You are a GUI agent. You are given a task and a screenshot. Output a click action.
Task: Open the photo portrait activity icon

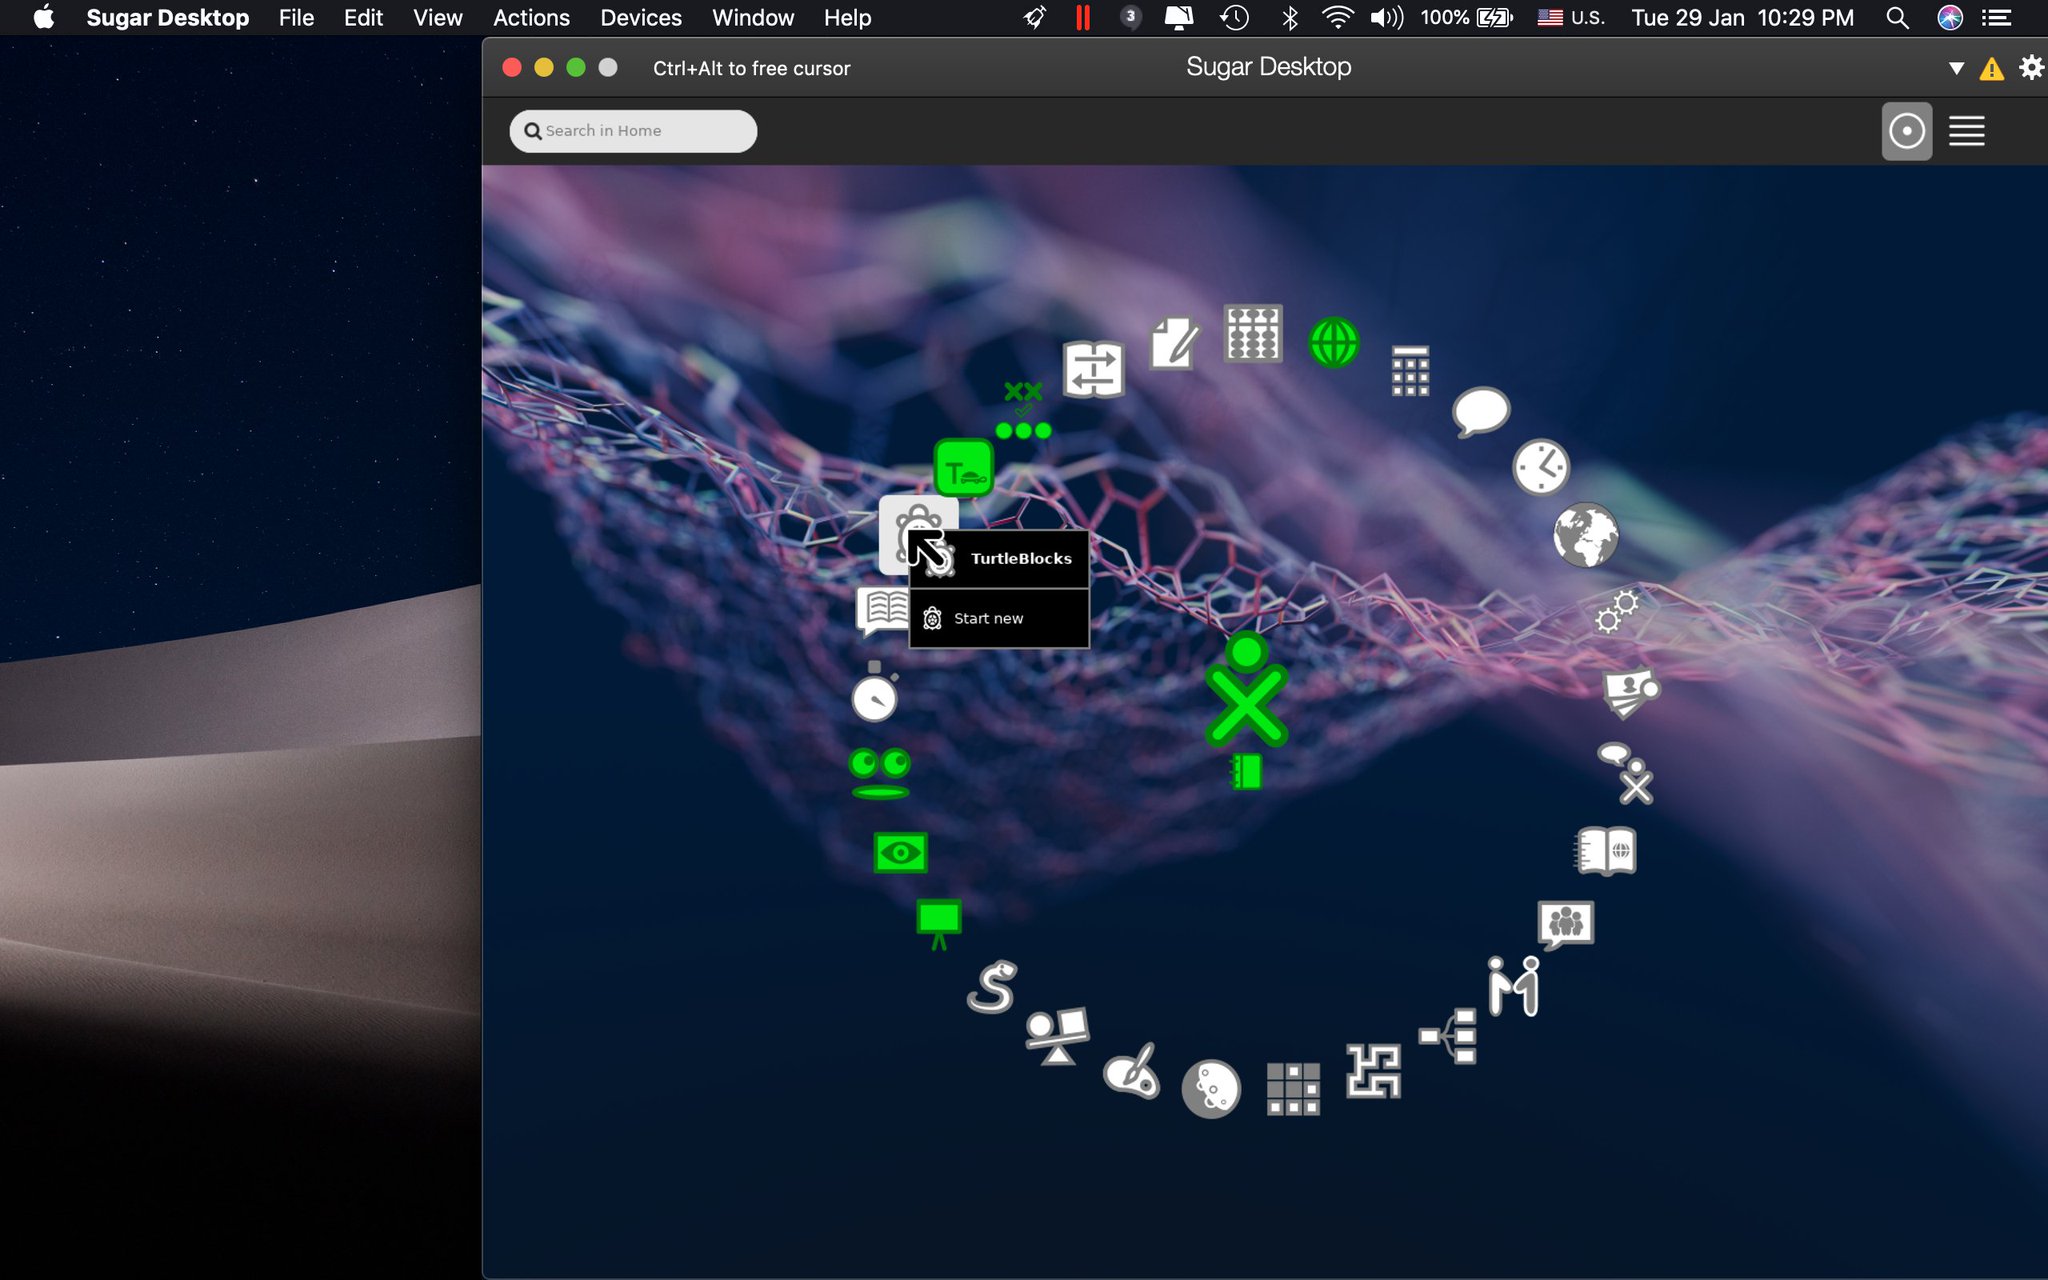point(1630,692)
